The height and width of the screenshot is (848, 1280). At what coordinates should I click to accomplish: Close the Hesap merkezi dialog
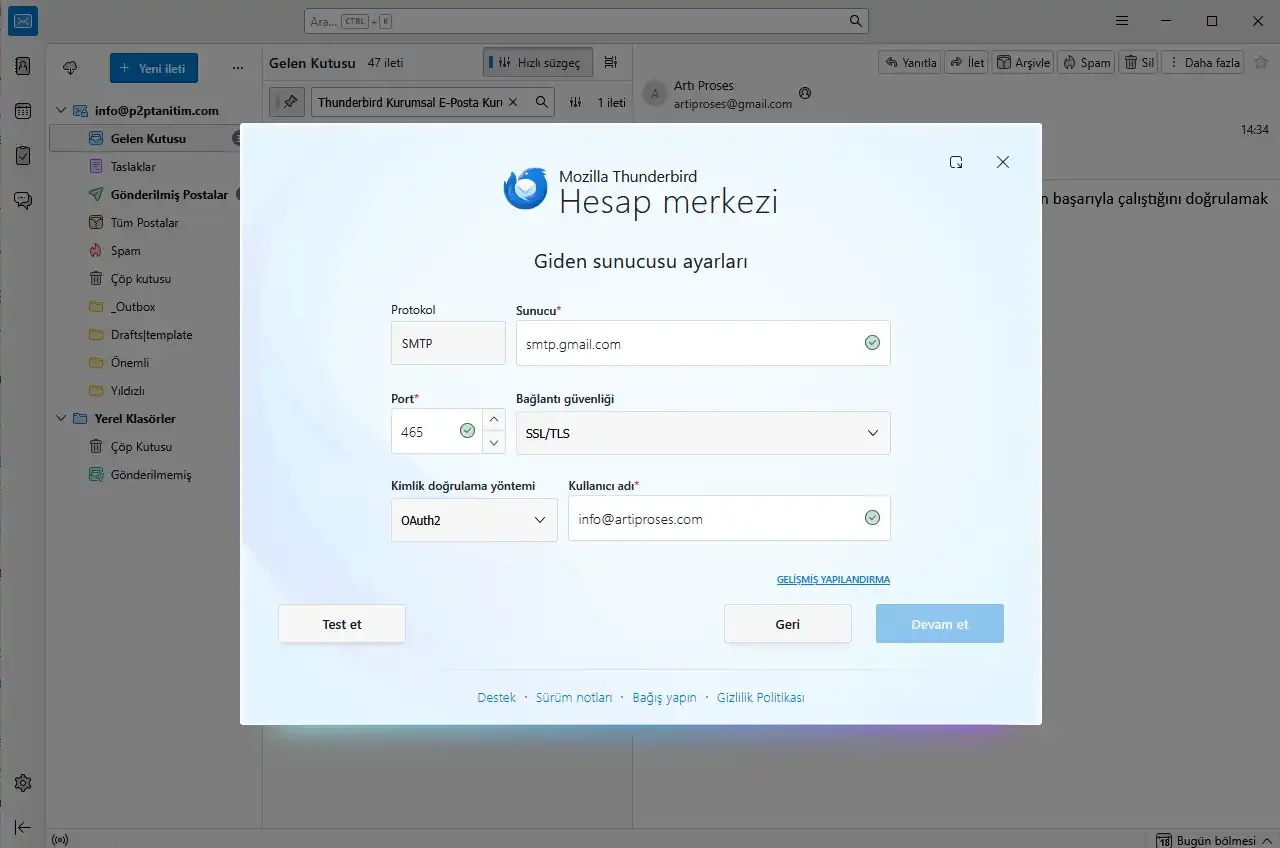(1003, 162)
